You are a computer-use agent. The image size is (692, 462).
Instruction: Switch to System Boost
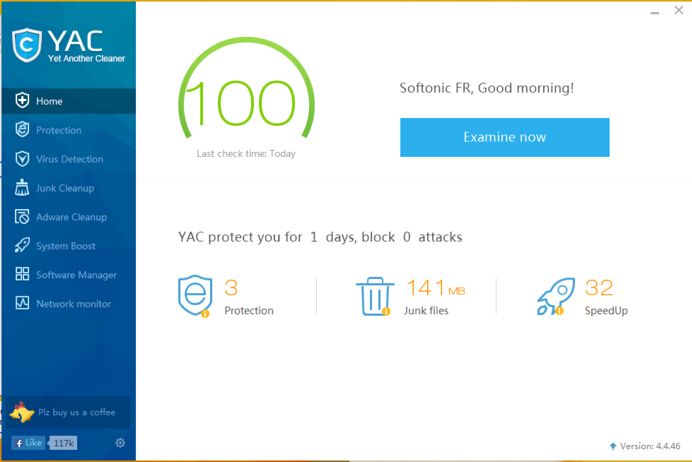tap(68, 246)
